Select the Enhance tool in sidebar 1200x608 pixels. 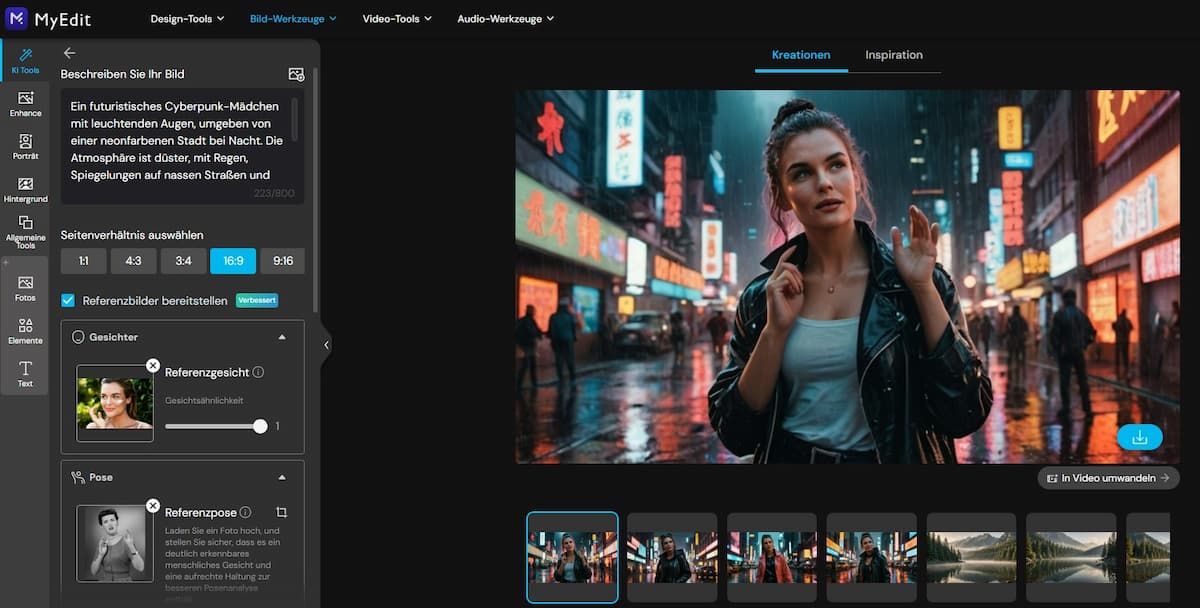pos(25,103)
